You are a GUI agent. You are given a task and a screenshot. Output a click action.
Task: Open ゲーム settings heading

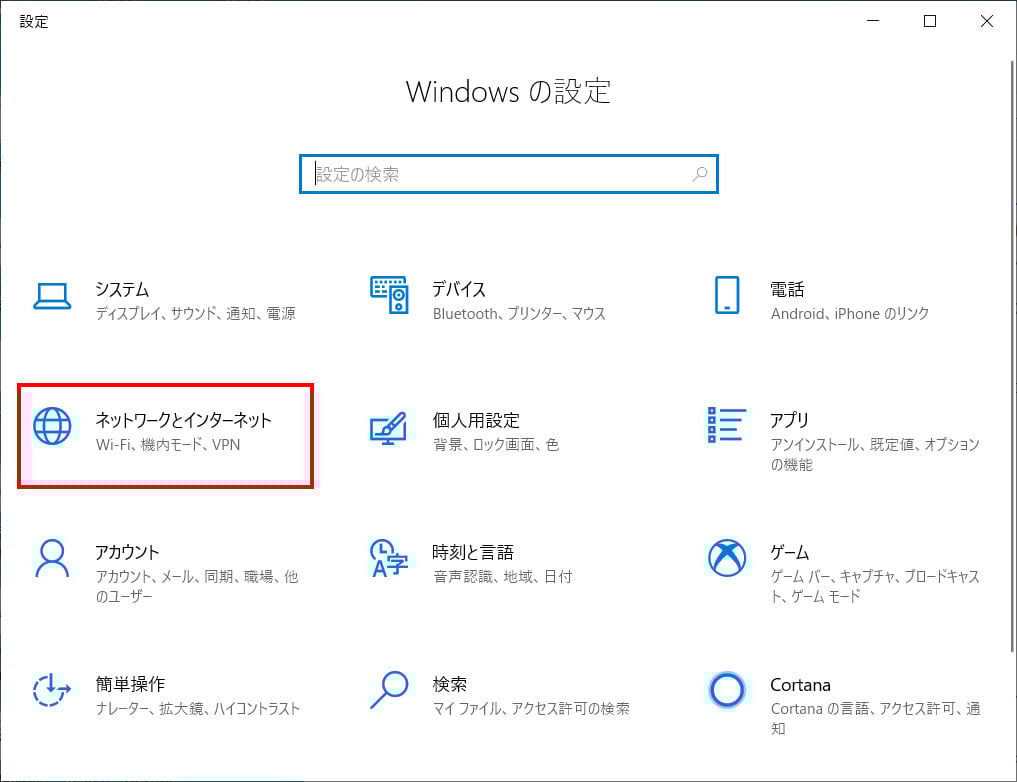[789, 552]
